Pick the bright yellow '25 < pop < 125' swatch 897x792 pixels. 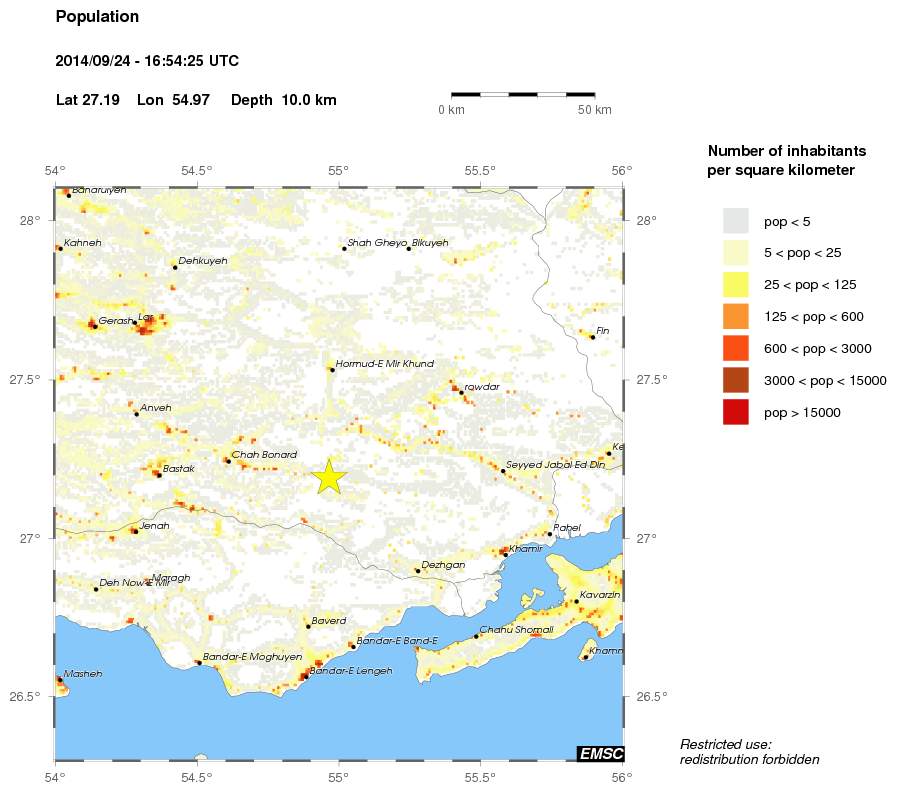coord(736,285)
